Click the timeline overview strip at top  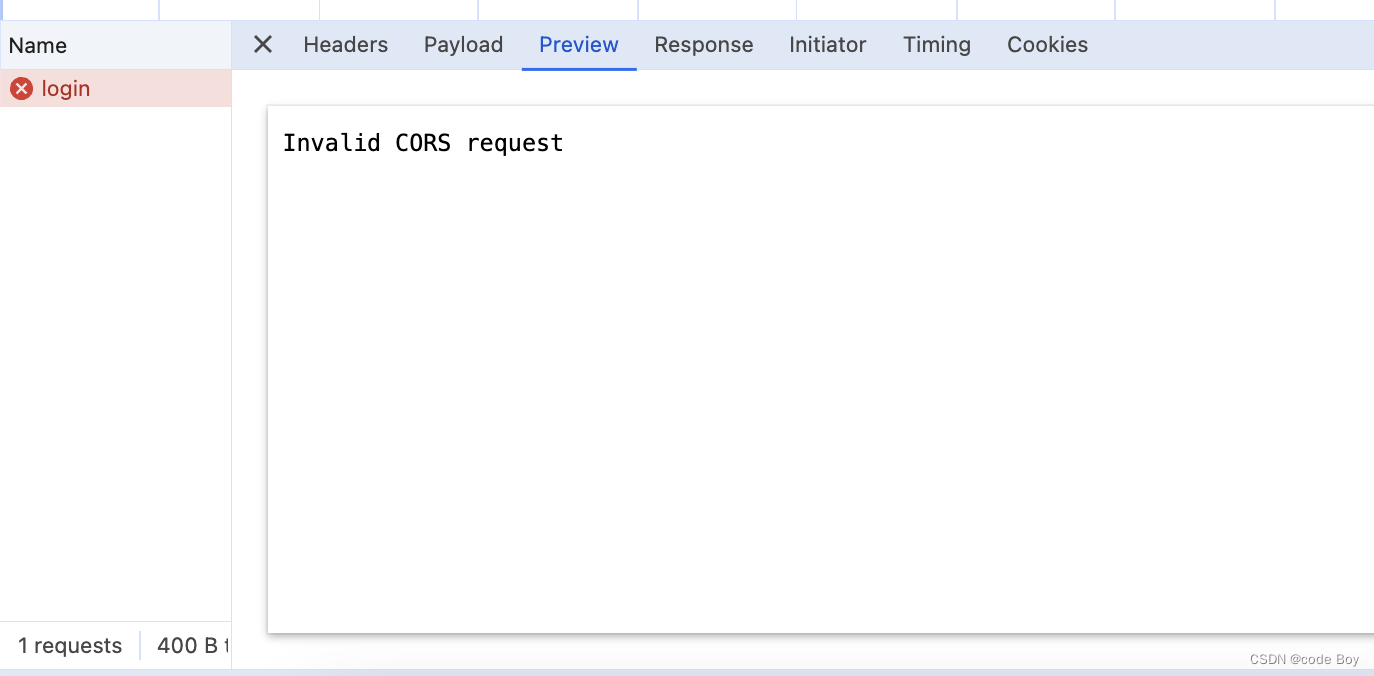(687, 10)
